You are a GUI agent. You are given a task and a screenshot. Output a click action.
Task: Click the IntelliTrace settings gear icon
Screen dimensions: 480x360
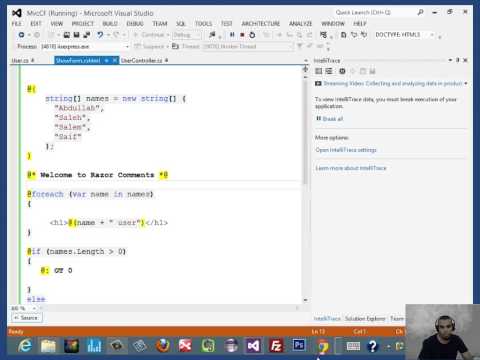(x=342, y=71)
